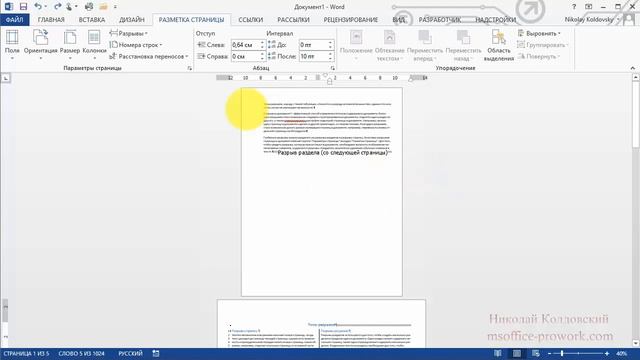The height and width of the screenshot is (360, 640).
Task: Click РУССКИЙ language indicator
Action: click(130, 353)
